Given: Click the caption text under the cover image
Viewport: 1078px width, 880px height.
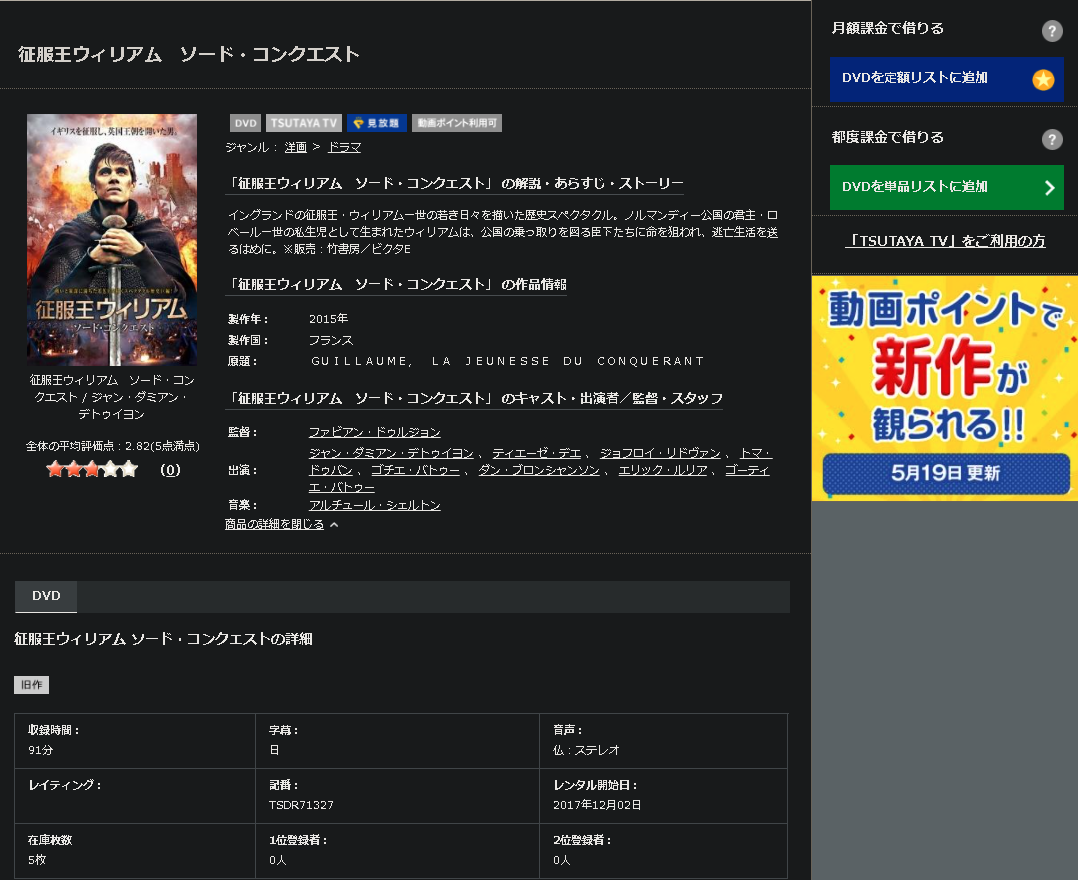Looking at the screenshot, I should click(x=112, y=397).
